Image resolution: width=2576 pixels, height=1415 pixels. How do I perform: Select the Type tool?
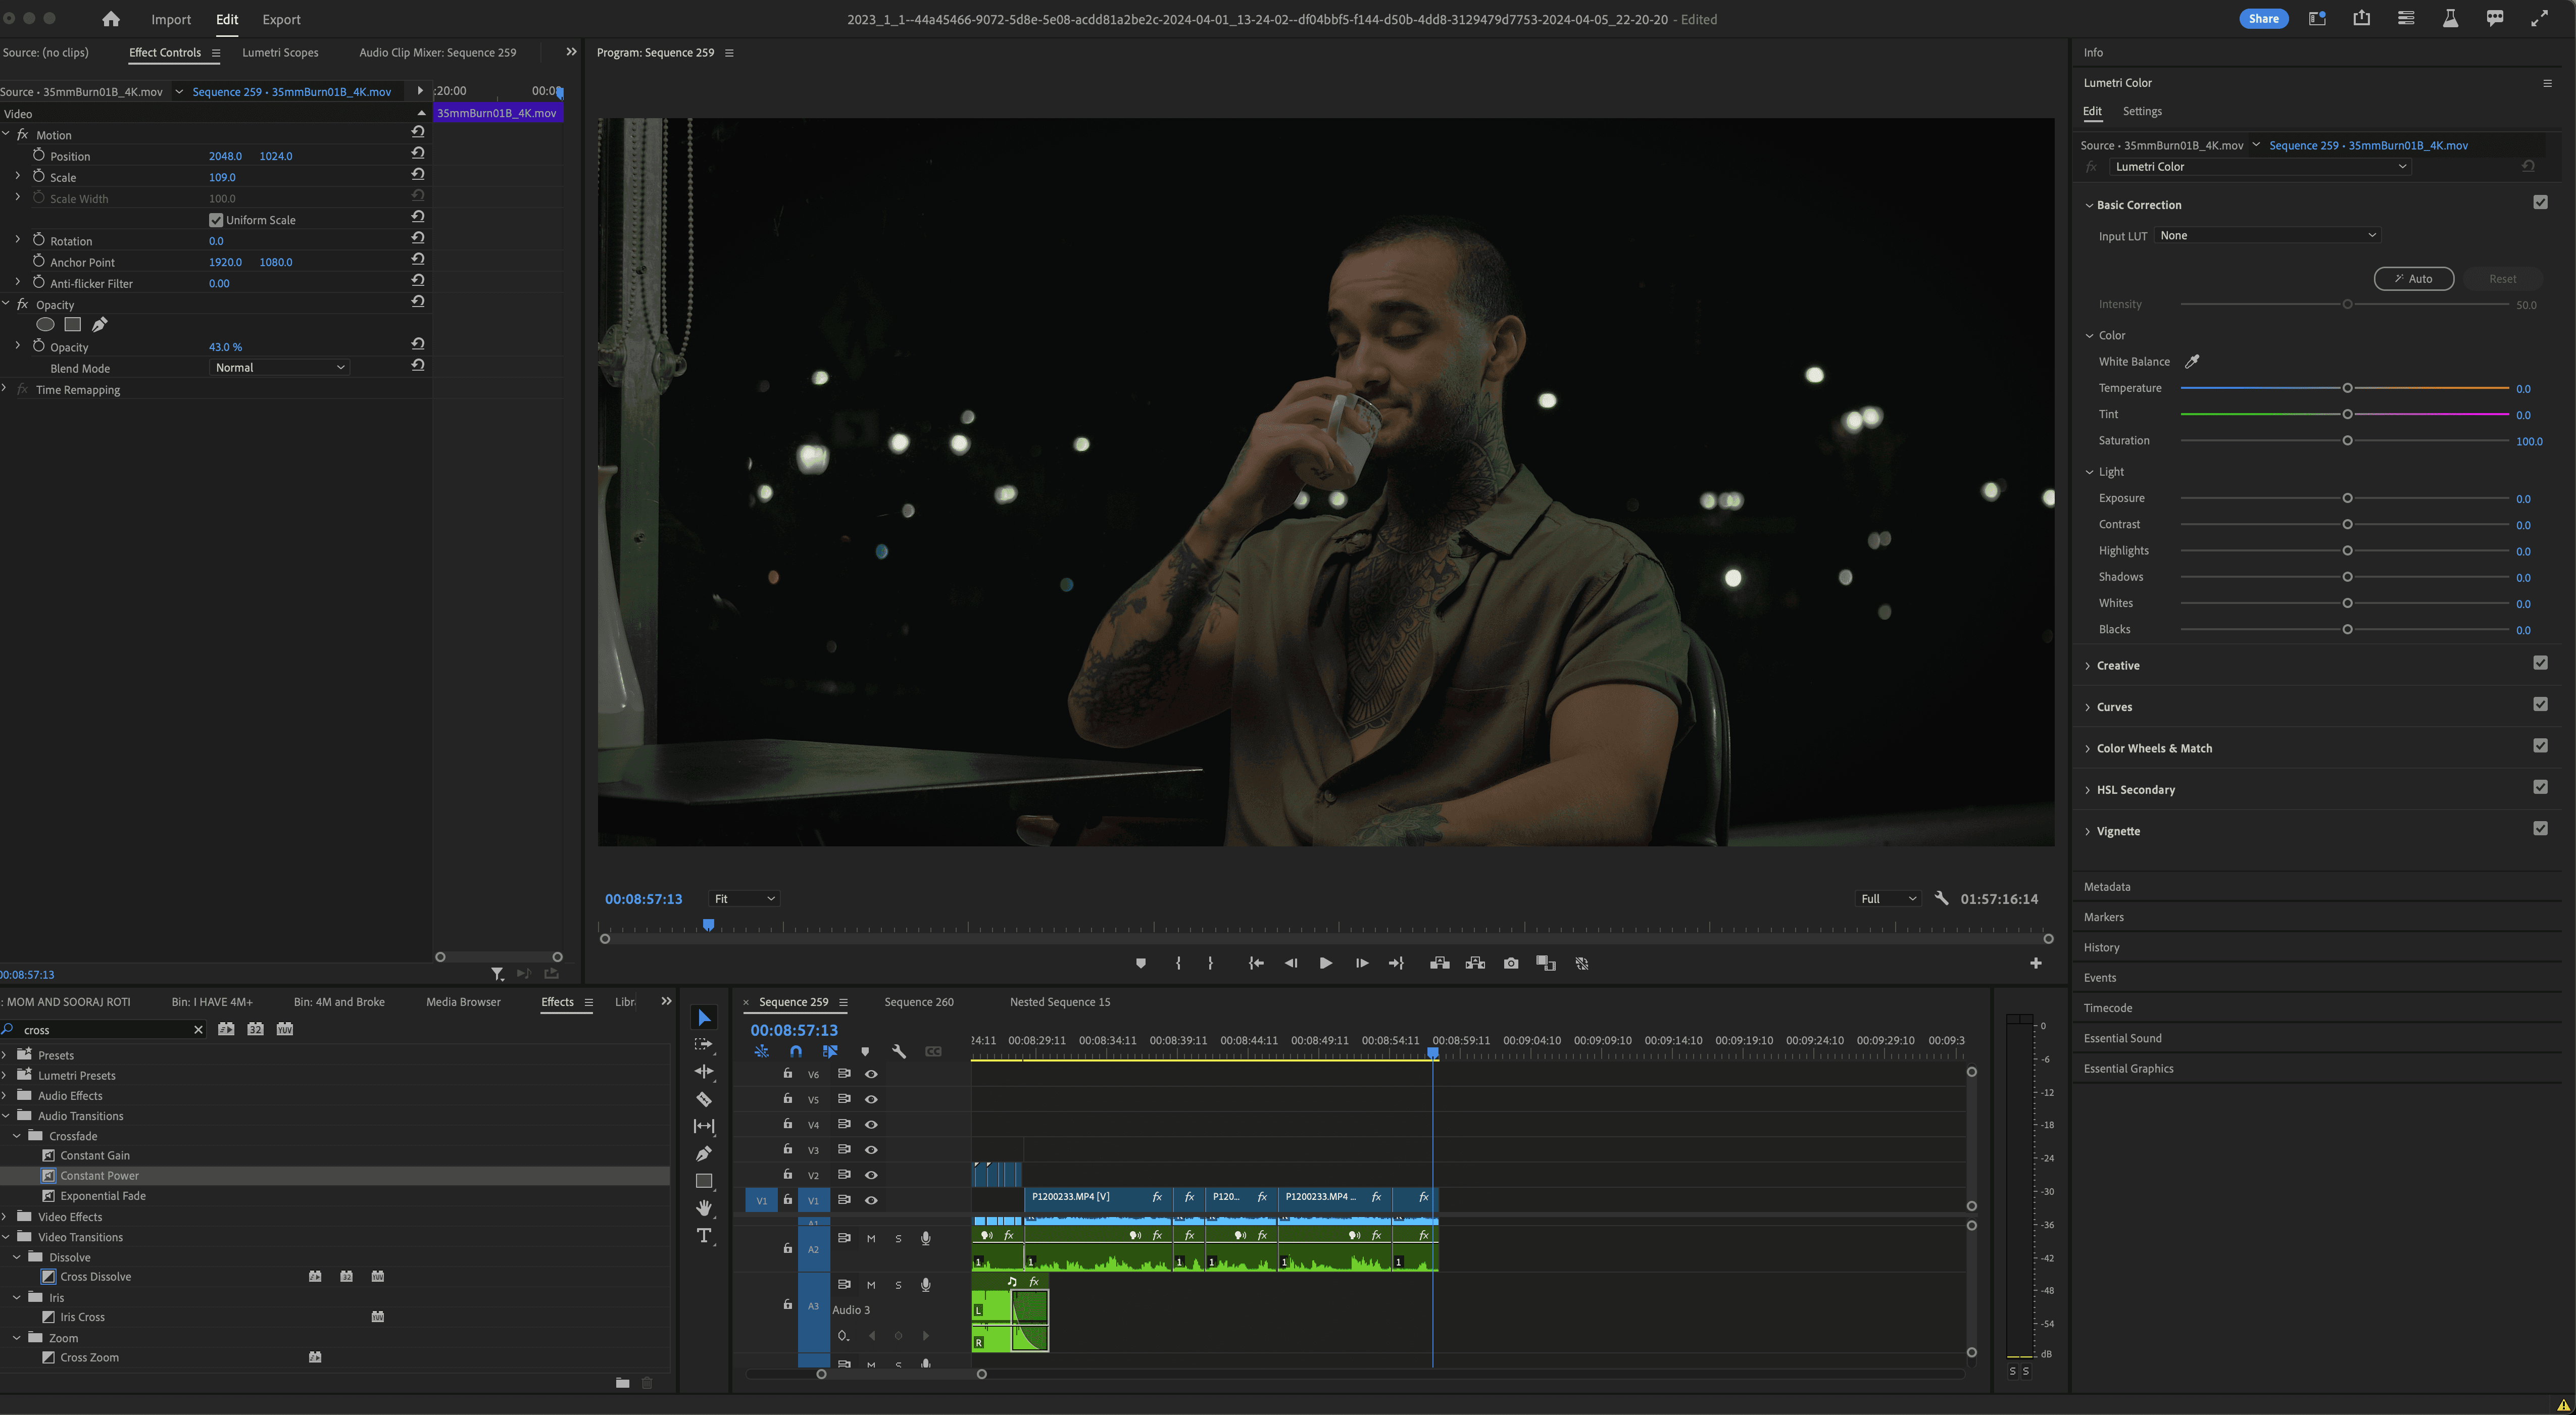pos(704,1236)
